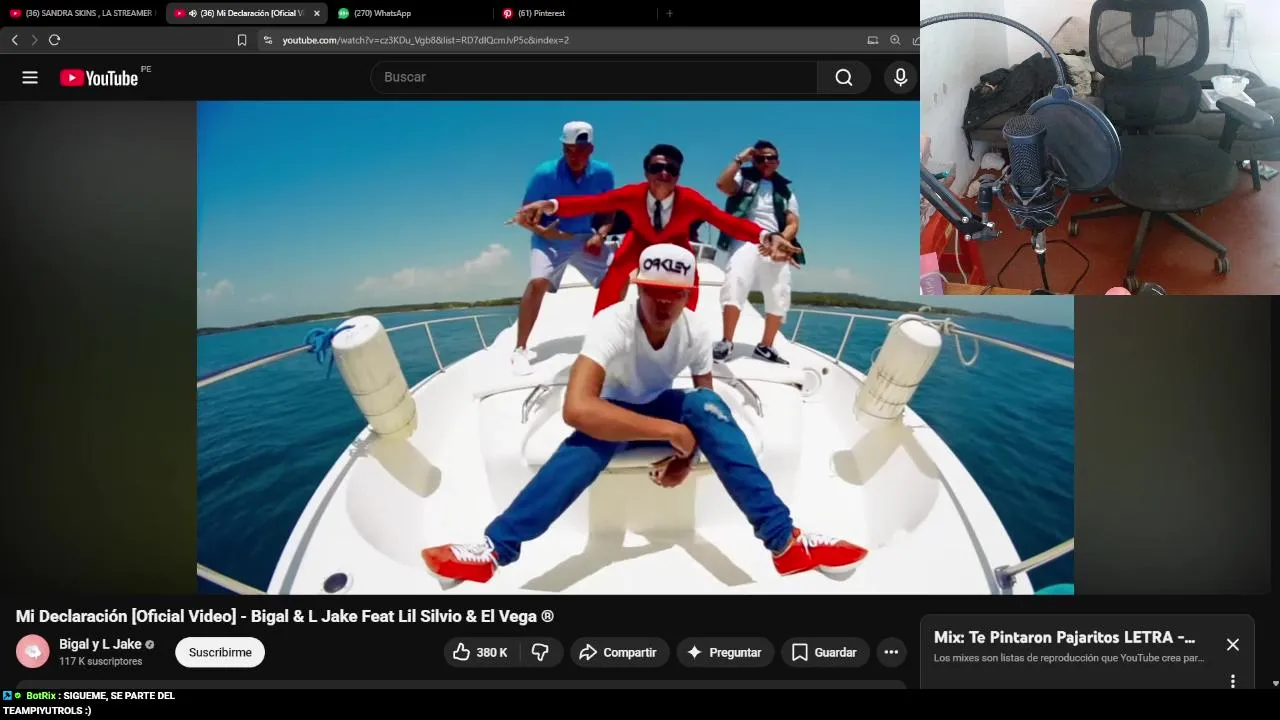The image size is (1280, 720).
Task: Bookmark this page with bookmark icon
Action: tap(242, 40)
